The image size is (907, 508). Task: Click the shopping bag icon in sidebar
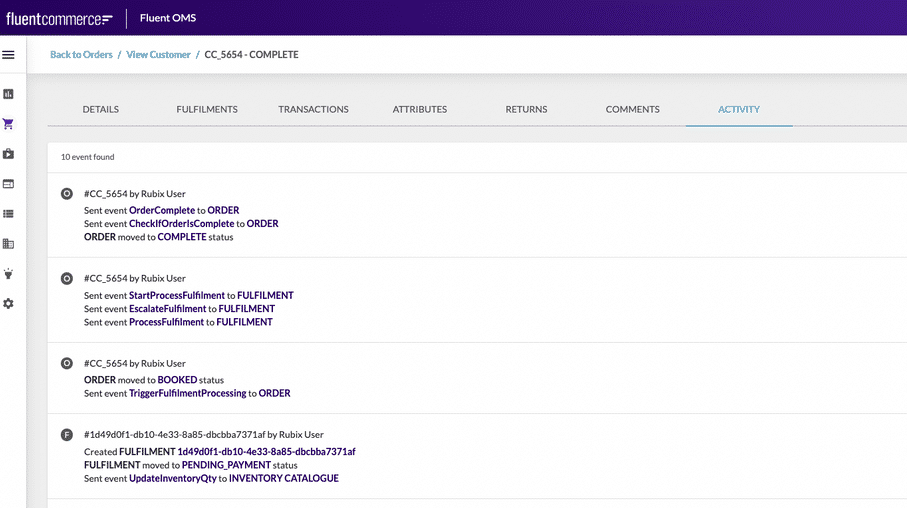pos(9,154)
